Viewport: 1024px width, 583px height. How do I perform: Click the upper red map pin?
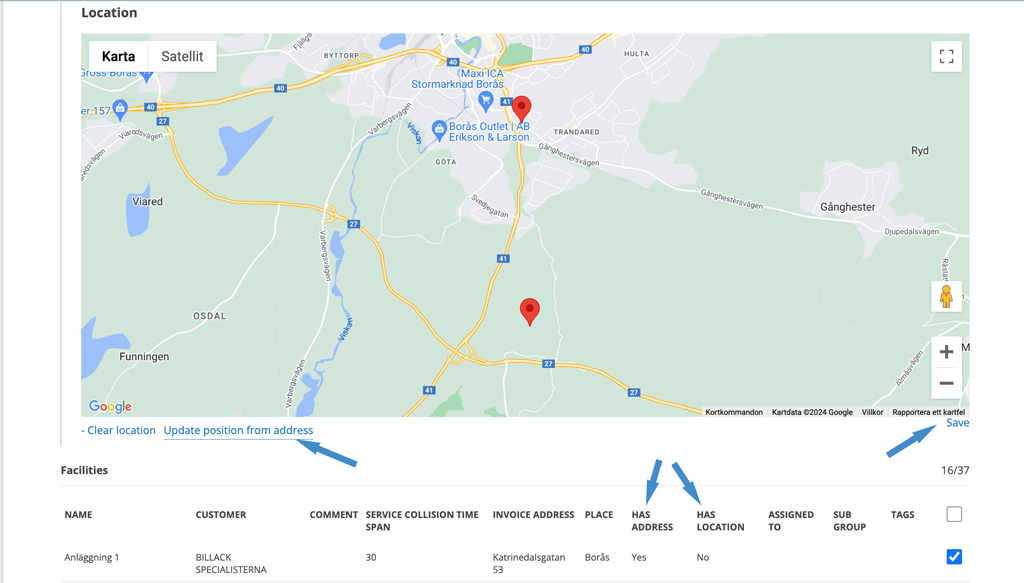coord(521,108)
